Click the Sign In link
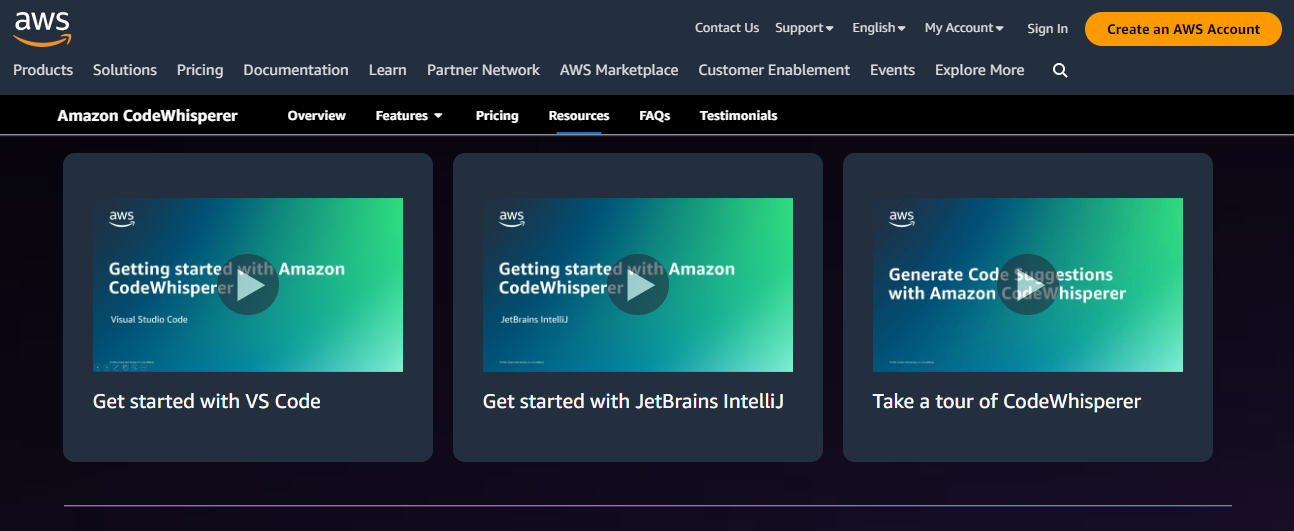1294x531 pixels. tap(1047, 29)
